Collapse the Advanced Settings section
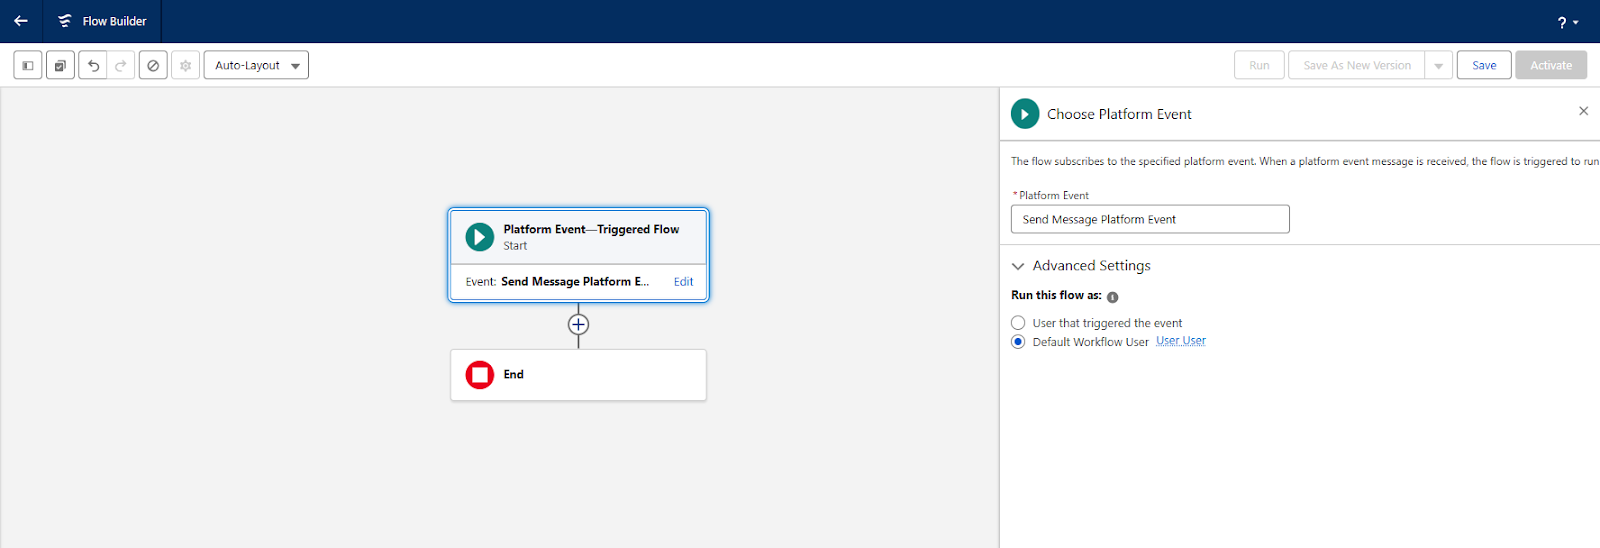The height and width of the screenshot is (548, 1600). [1018, 266]
